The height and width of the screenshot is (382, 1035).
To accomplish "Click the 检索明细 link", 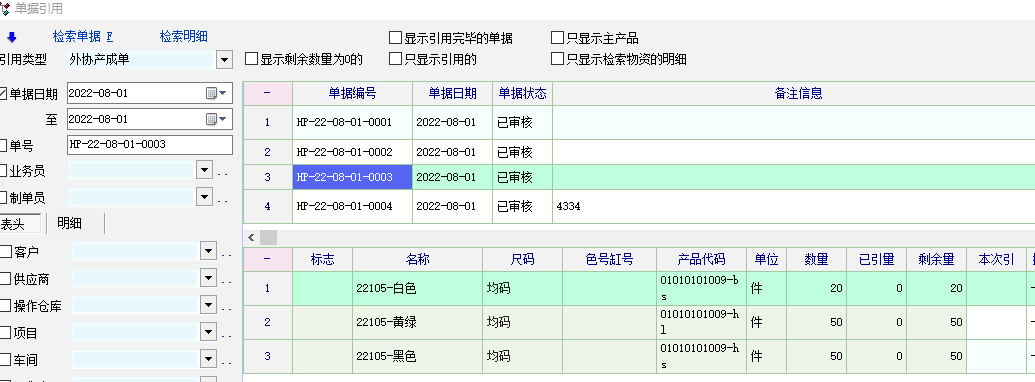I will [184, 37].
